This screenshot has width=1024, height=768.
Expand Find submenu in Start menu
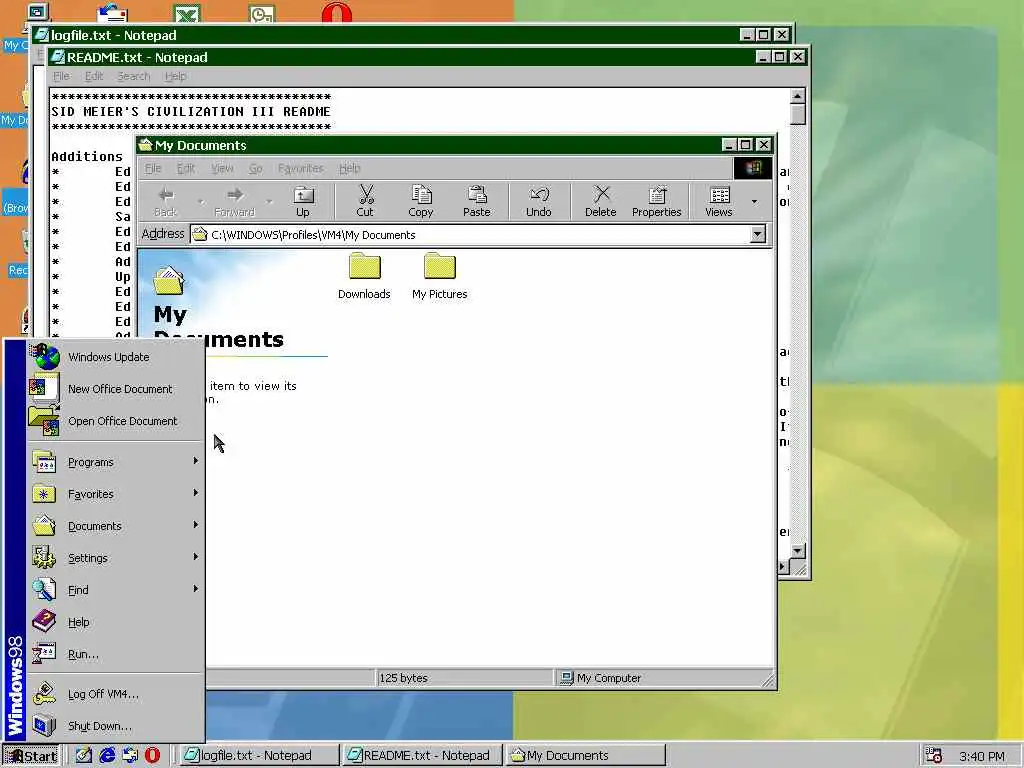point(116,590)
